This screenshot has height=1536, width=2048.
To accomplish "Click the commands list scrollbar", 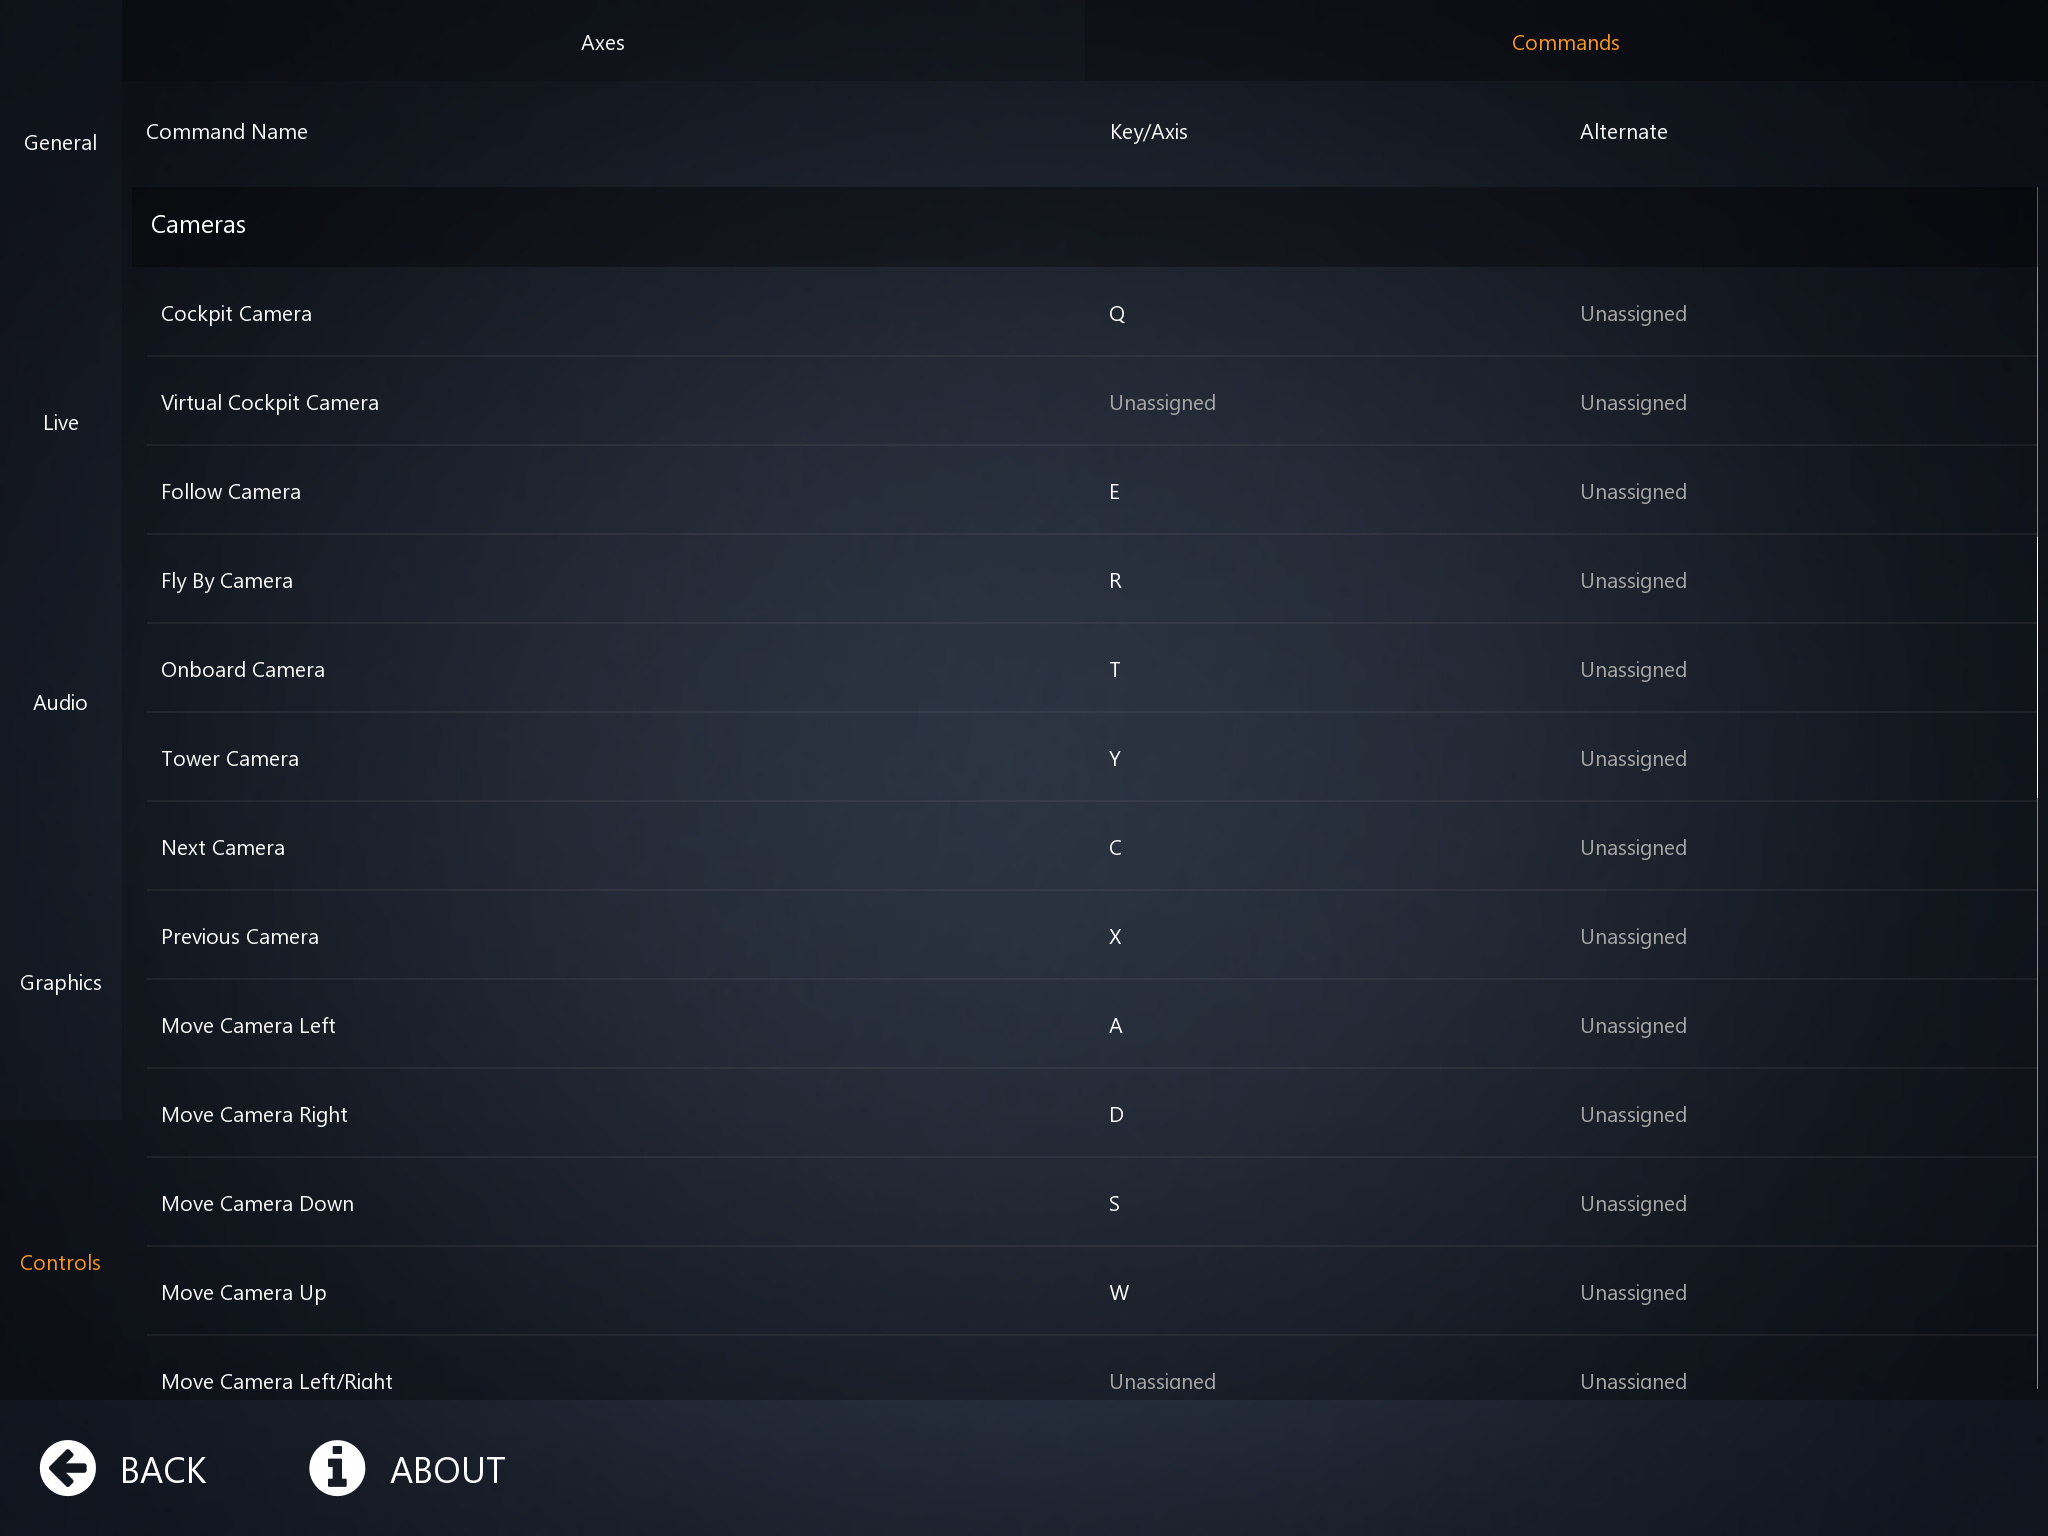I will coord(2037,667).
